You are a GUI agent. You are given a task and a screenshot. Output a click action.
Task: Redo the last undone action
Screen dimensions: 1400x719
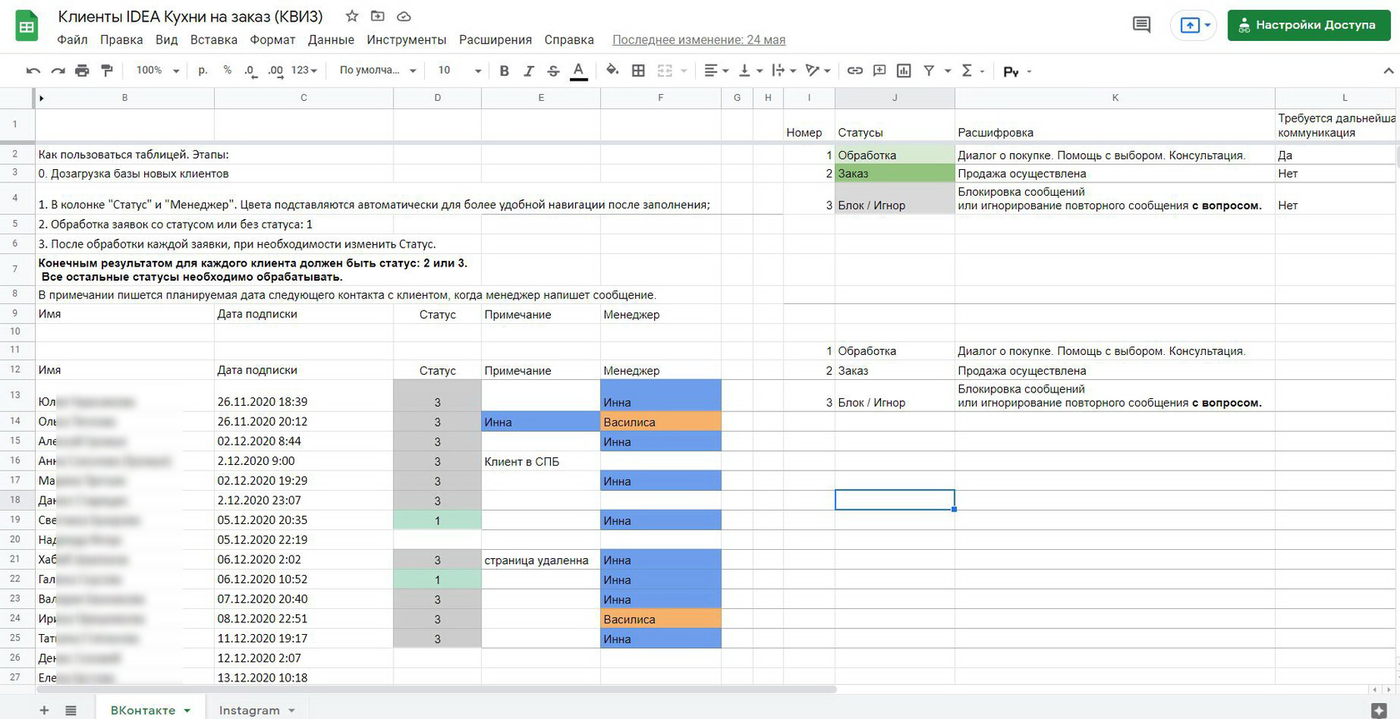point(58,71)
